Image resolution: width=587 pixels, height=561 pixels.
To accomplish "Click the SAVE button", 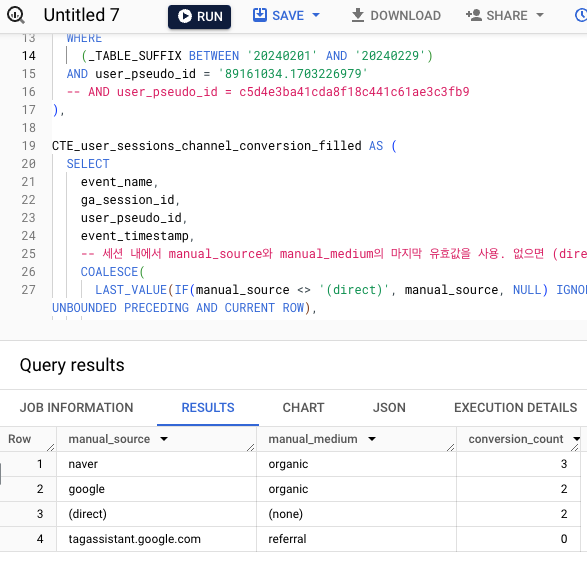I will coord(279,15).
